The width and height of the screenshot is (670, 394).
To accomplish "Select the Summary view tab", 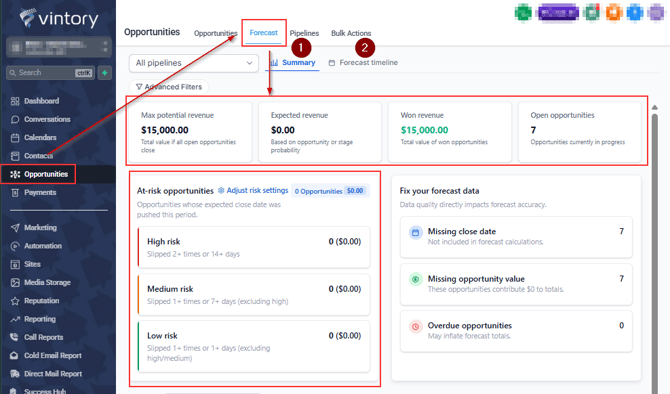I will 293,63.
